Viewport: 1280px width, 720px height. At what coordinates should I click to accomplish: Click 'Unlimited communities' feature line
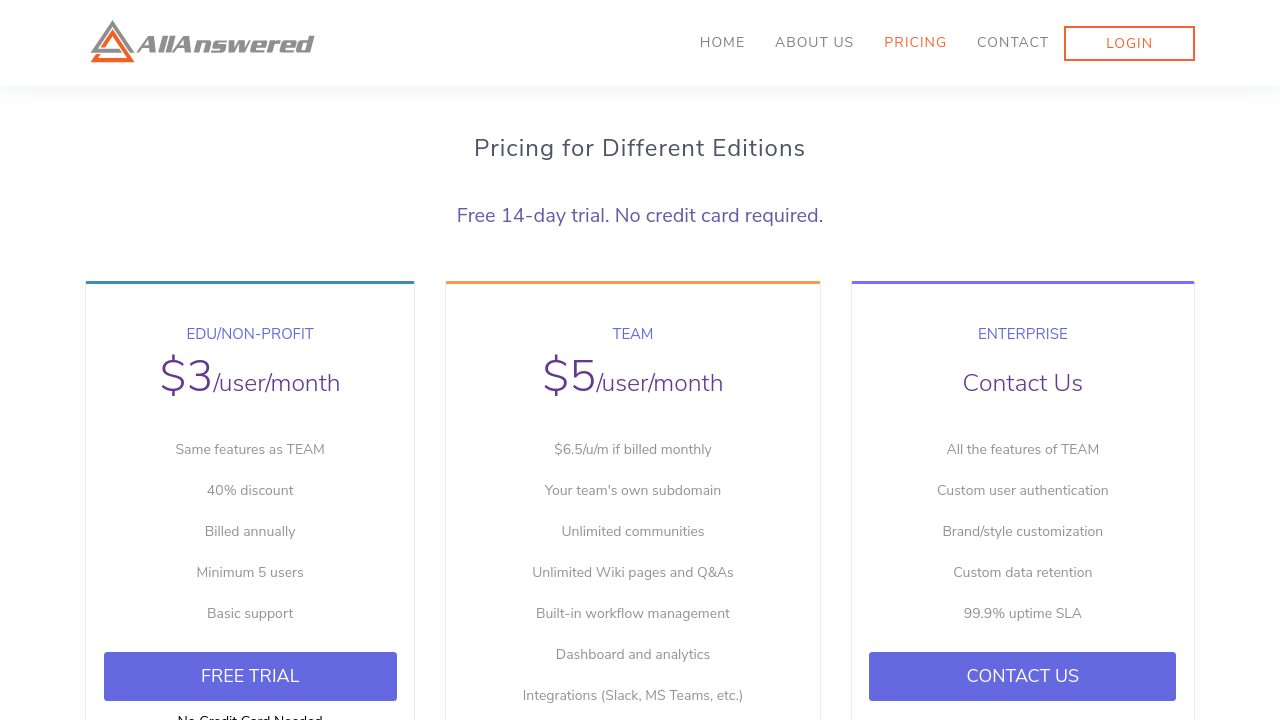pos(633,531)
